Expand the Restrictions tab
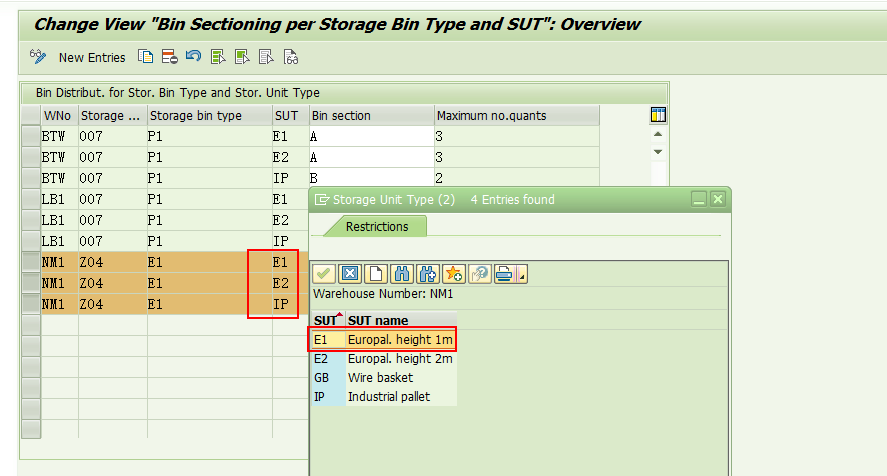Image resolution: width=887 pixels, height=476 pixels. pos(377,226)
